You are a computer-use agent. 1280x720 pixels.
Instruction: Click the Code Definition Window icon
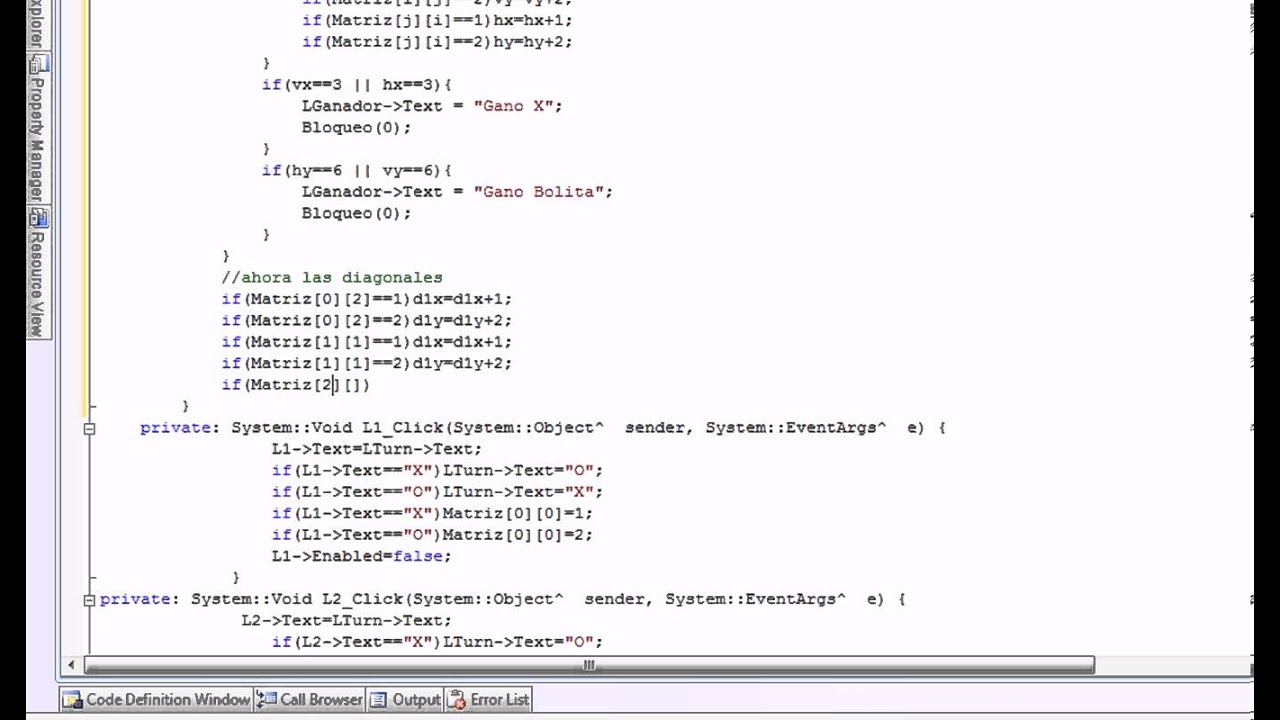pos(72,699)
